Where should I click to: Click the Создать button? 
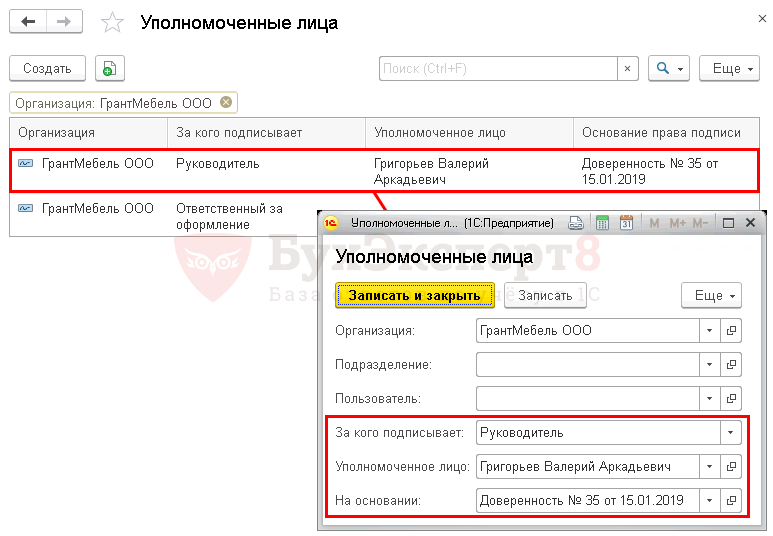[47, 68]
